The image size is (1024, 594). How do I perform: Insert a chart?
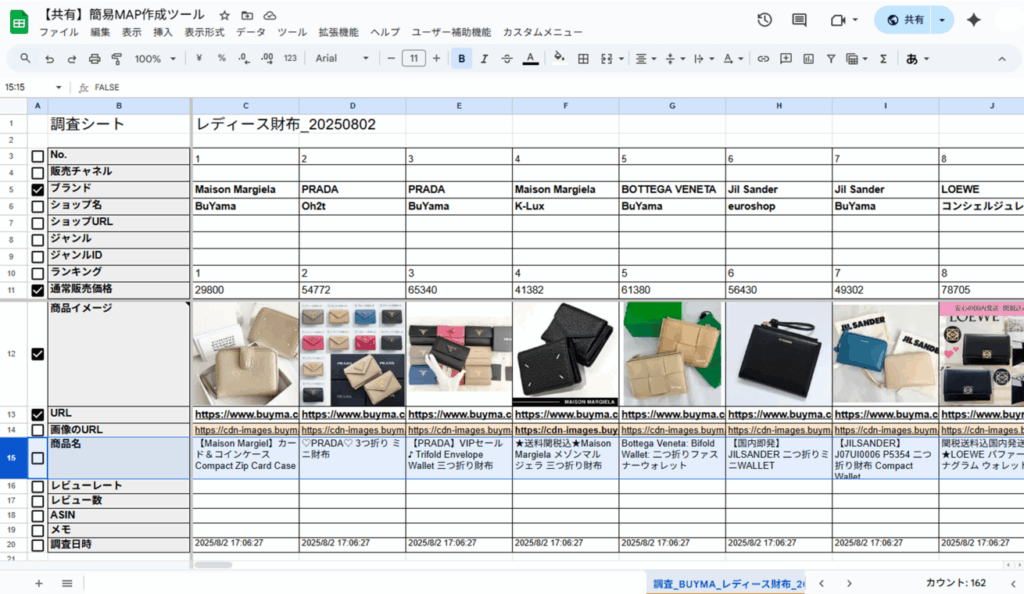point(808,59)
